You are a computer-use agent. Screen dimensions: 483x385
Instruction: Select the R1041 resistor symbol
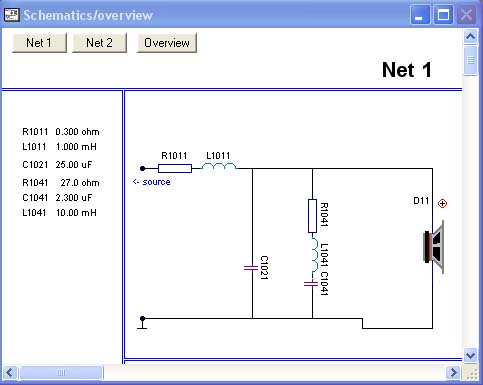(312, 216)
